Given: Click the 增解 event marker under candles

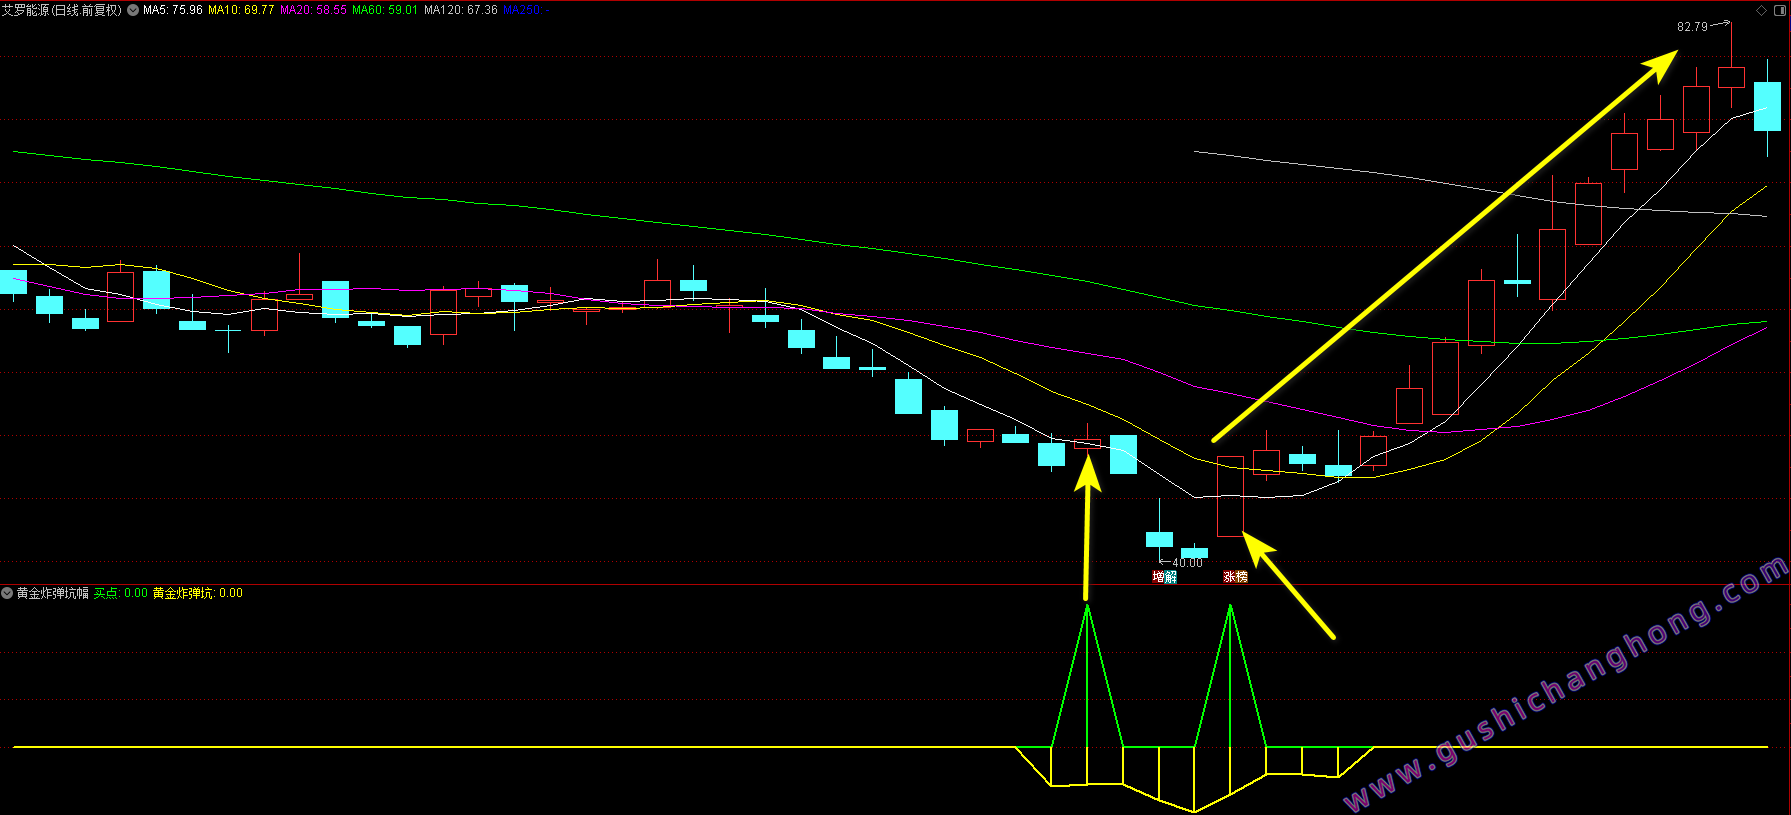Looking at the screenshot, I should [1165, 577].
